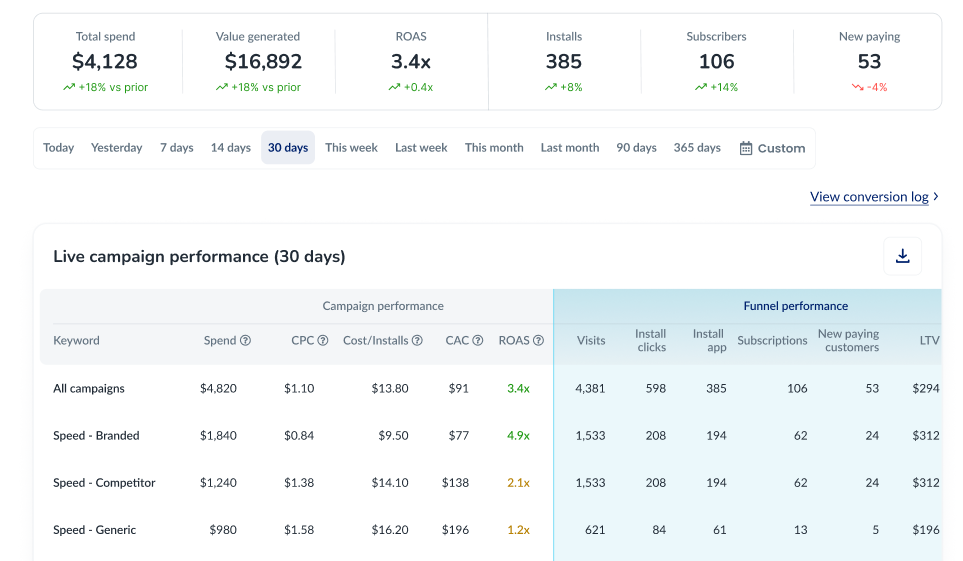Image resolution: width=963 pixels, height=561 pixels.
Task: Click the Install clicks column header
Action: point(650,340)
